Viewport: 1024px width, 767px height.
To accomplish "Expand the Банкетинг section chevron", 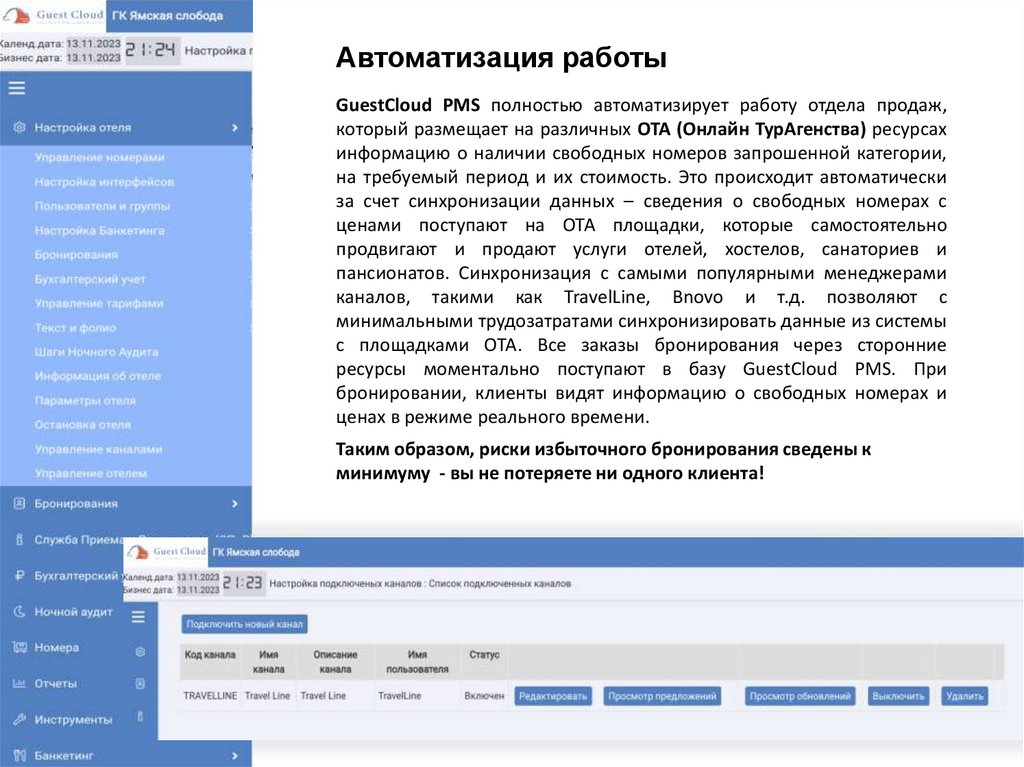I will (235, 755).
